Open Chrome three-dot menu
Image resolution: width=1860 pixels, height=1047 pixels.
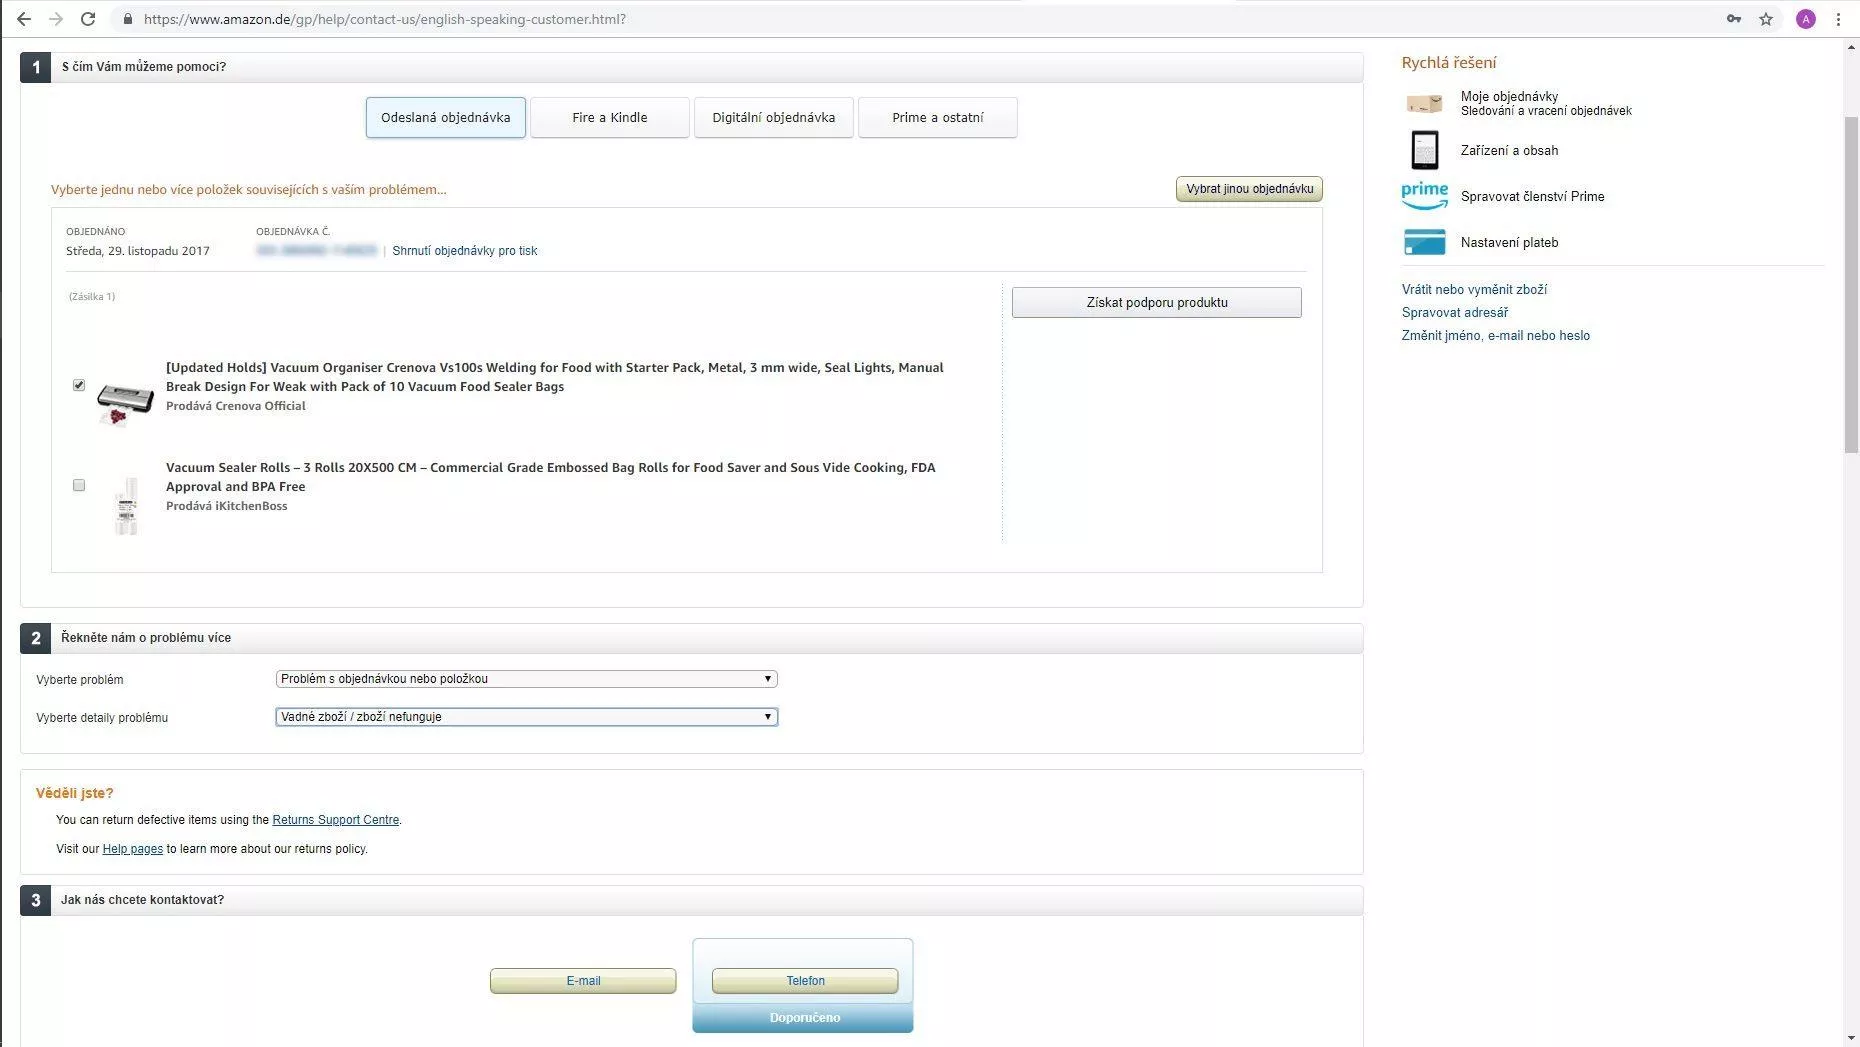1838,19
